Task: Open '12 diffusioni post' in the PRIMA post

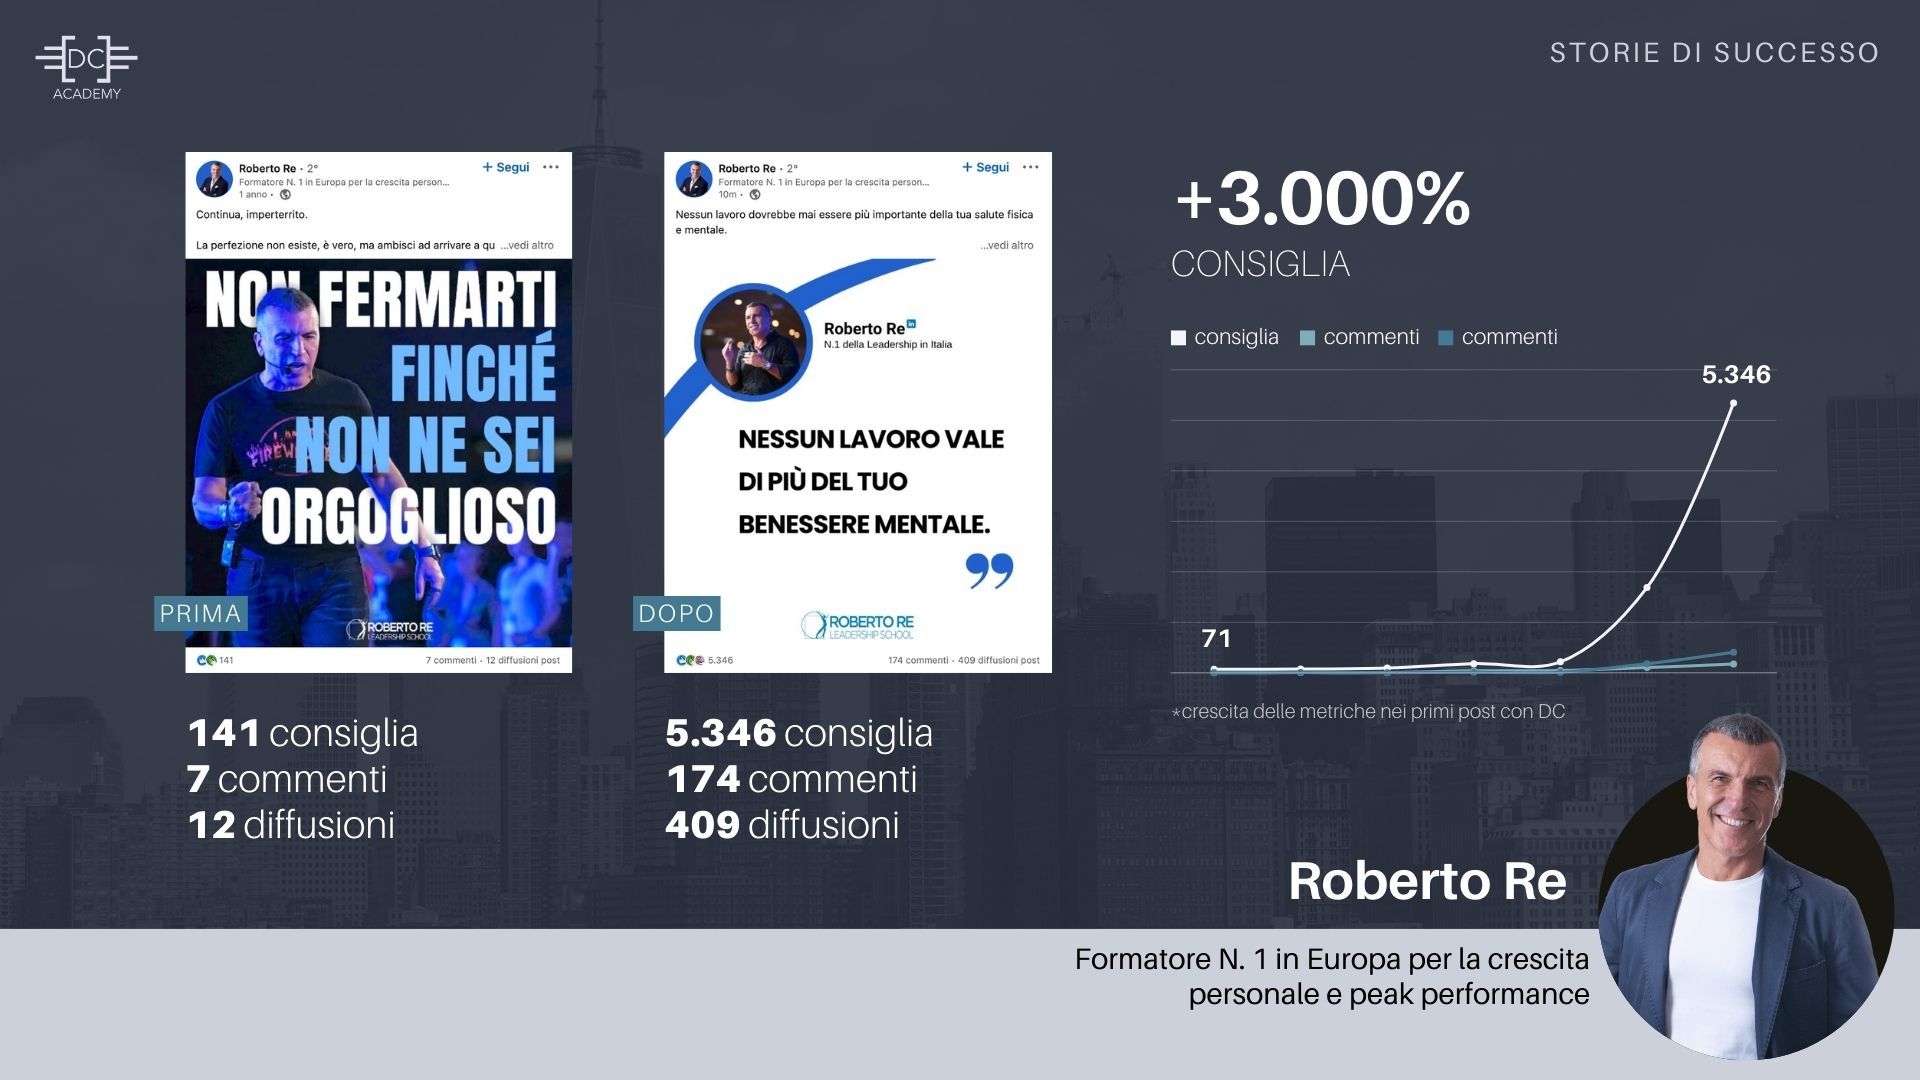Action: click(523, 660)
